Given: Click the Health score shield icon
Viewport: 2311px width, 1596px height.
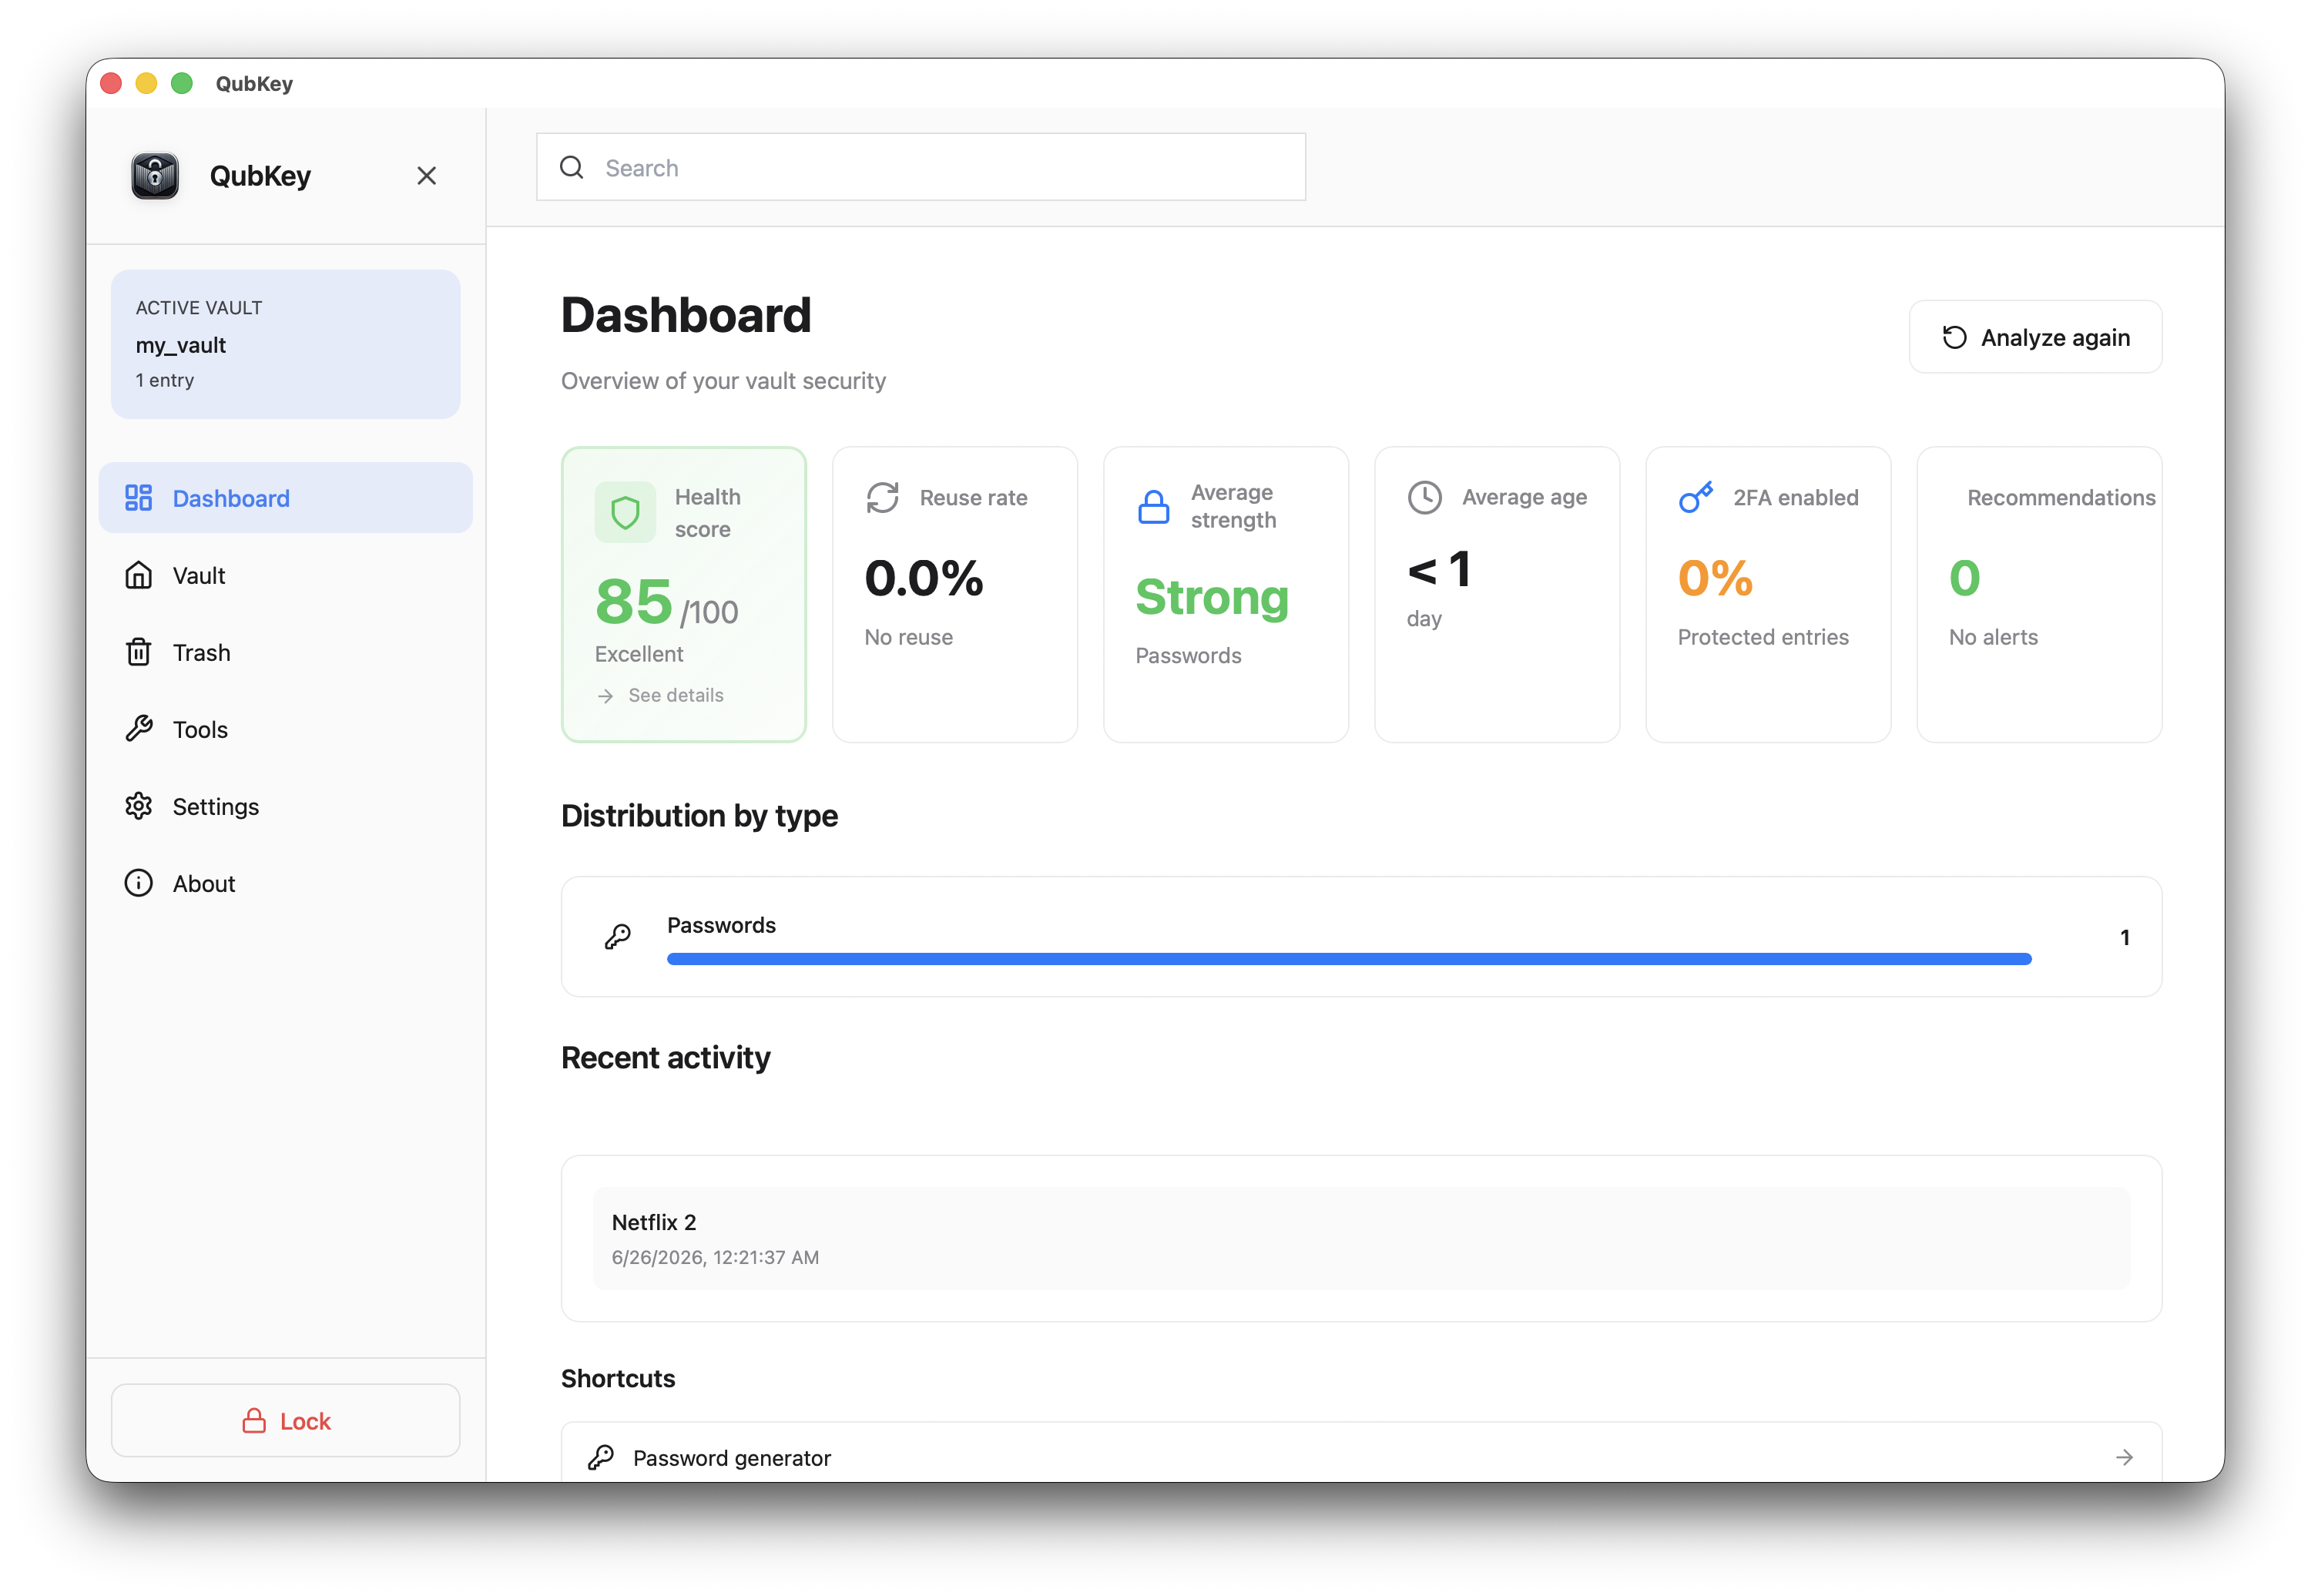Looking at the screenshot, I should (x=626, y=513).
